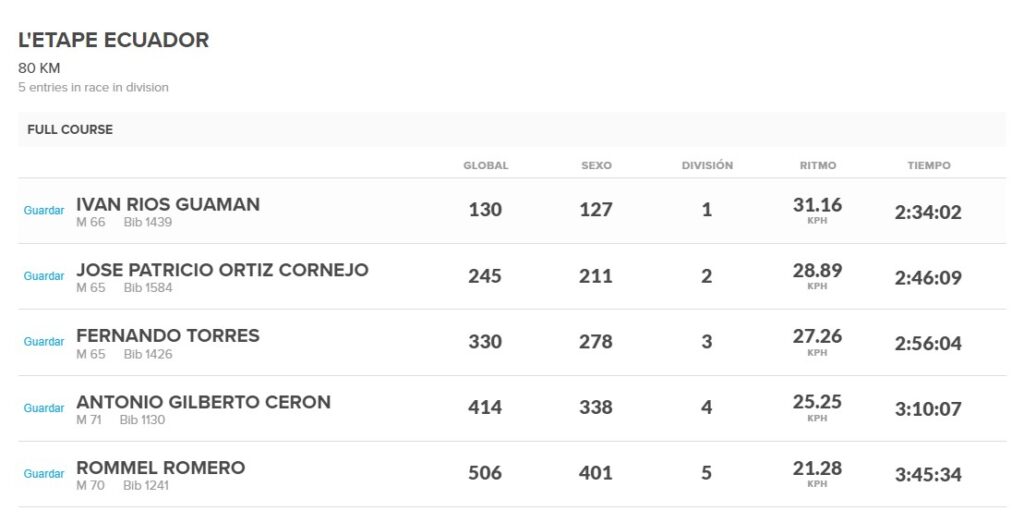Screen dimensions: 1024x523
Task: Click the GLOBAL column header
Action: 485,166
